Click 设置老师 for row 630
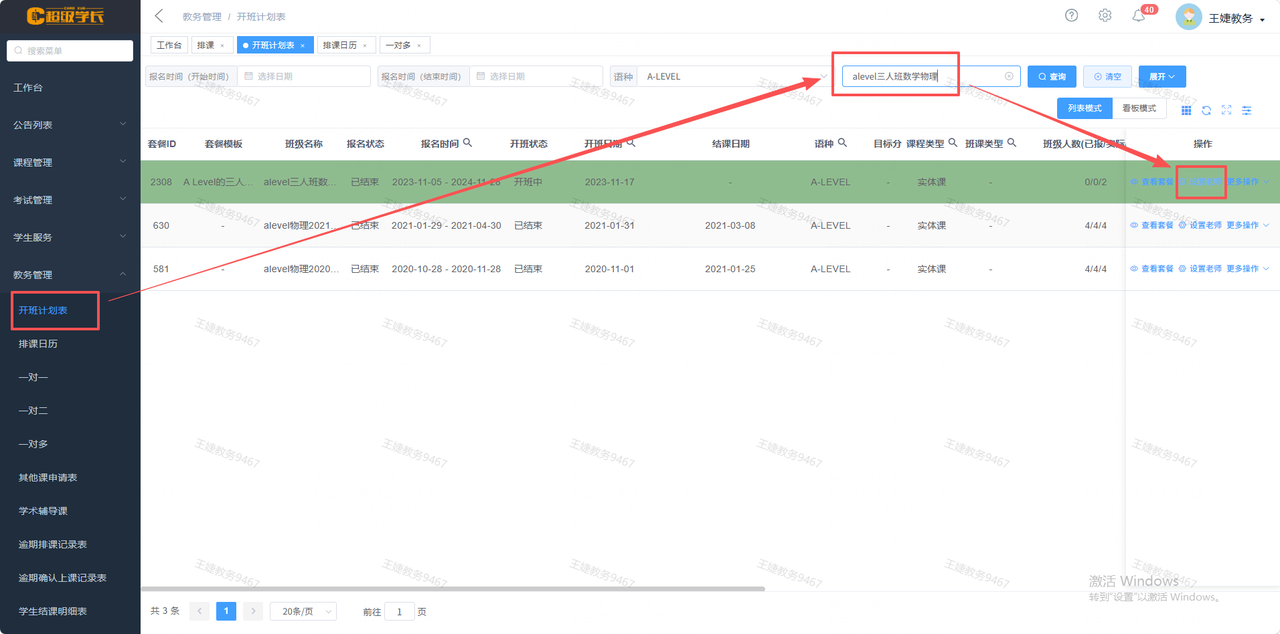 click(1200, 225)
